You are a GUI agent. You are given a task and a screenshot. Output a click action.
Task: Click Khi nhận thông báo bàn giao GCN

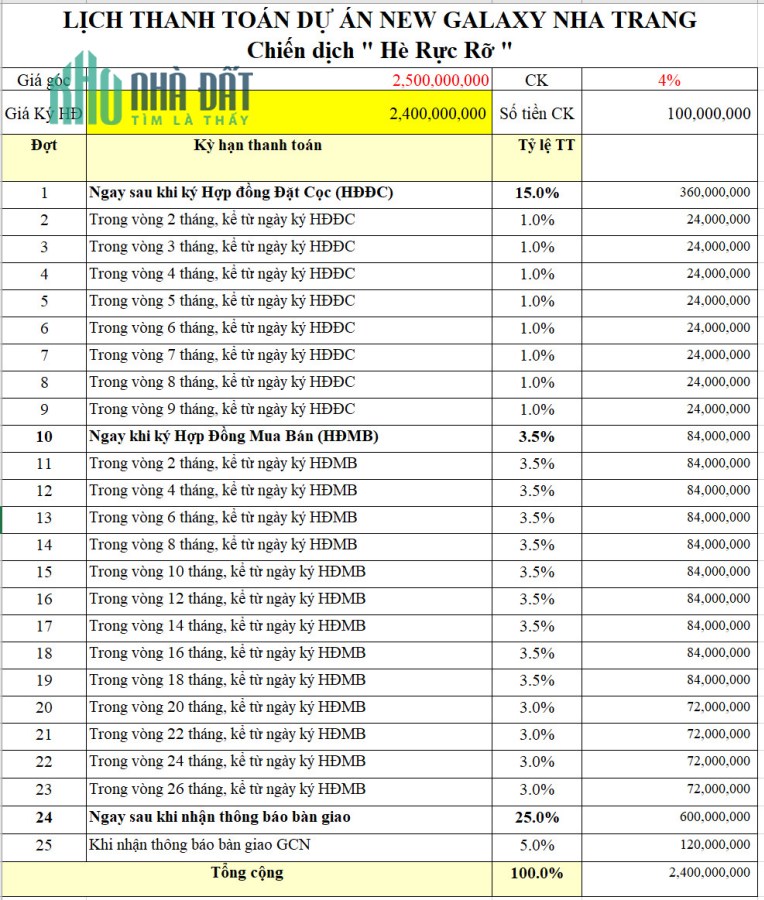pos(200,845)
